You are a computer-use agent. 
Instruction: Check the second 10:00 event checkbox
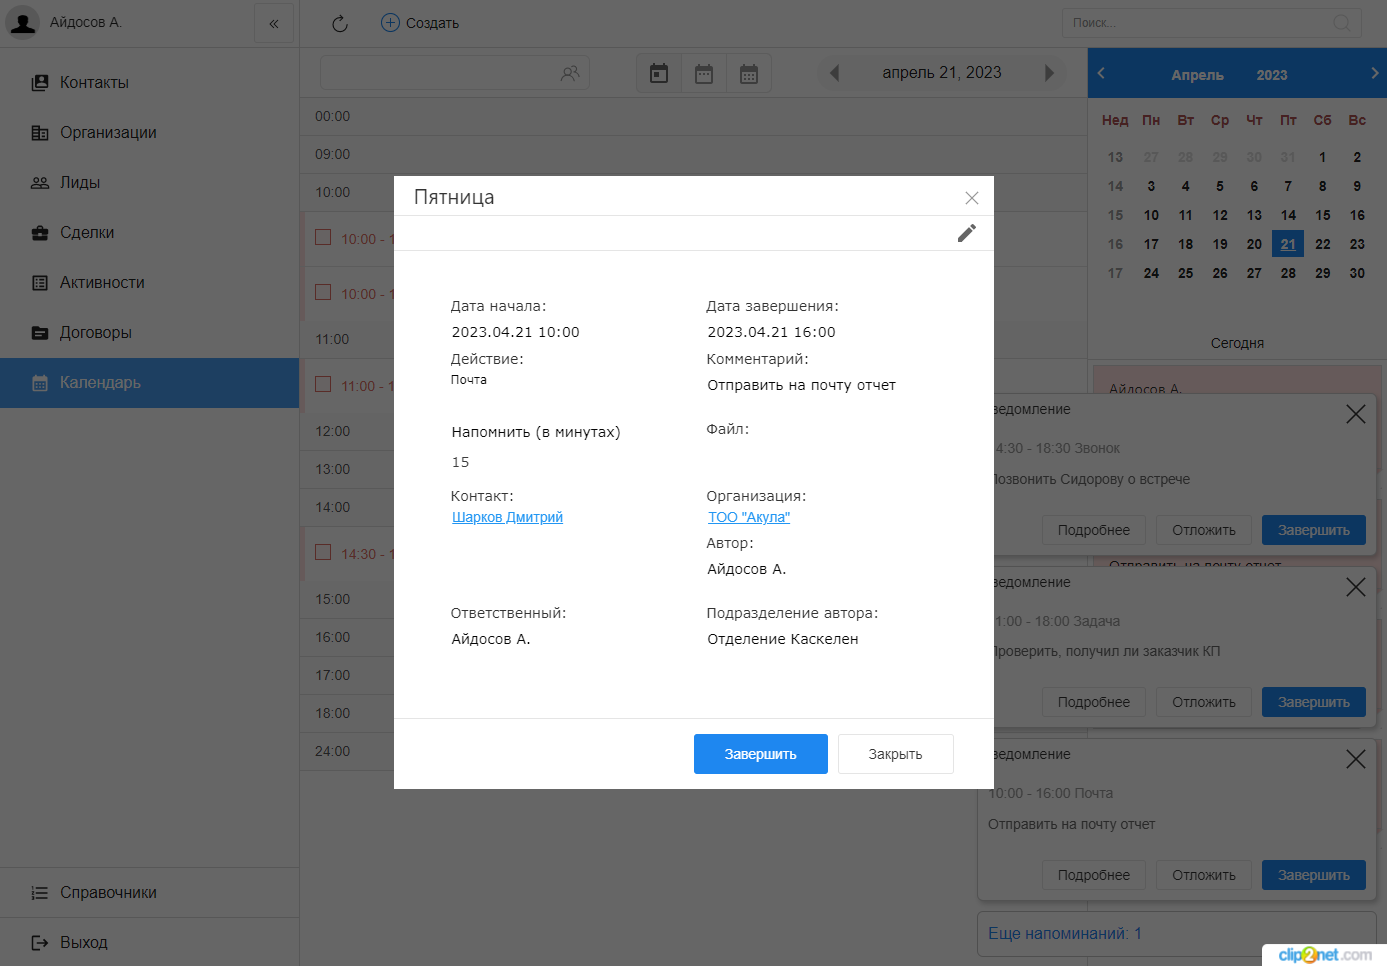(323, 292)
